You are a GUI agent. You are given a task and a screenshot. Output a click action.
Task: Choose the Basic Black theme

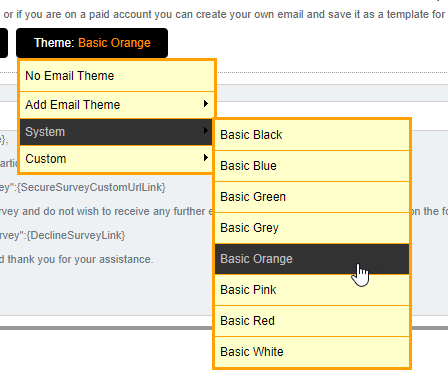(x=312, y=135)
